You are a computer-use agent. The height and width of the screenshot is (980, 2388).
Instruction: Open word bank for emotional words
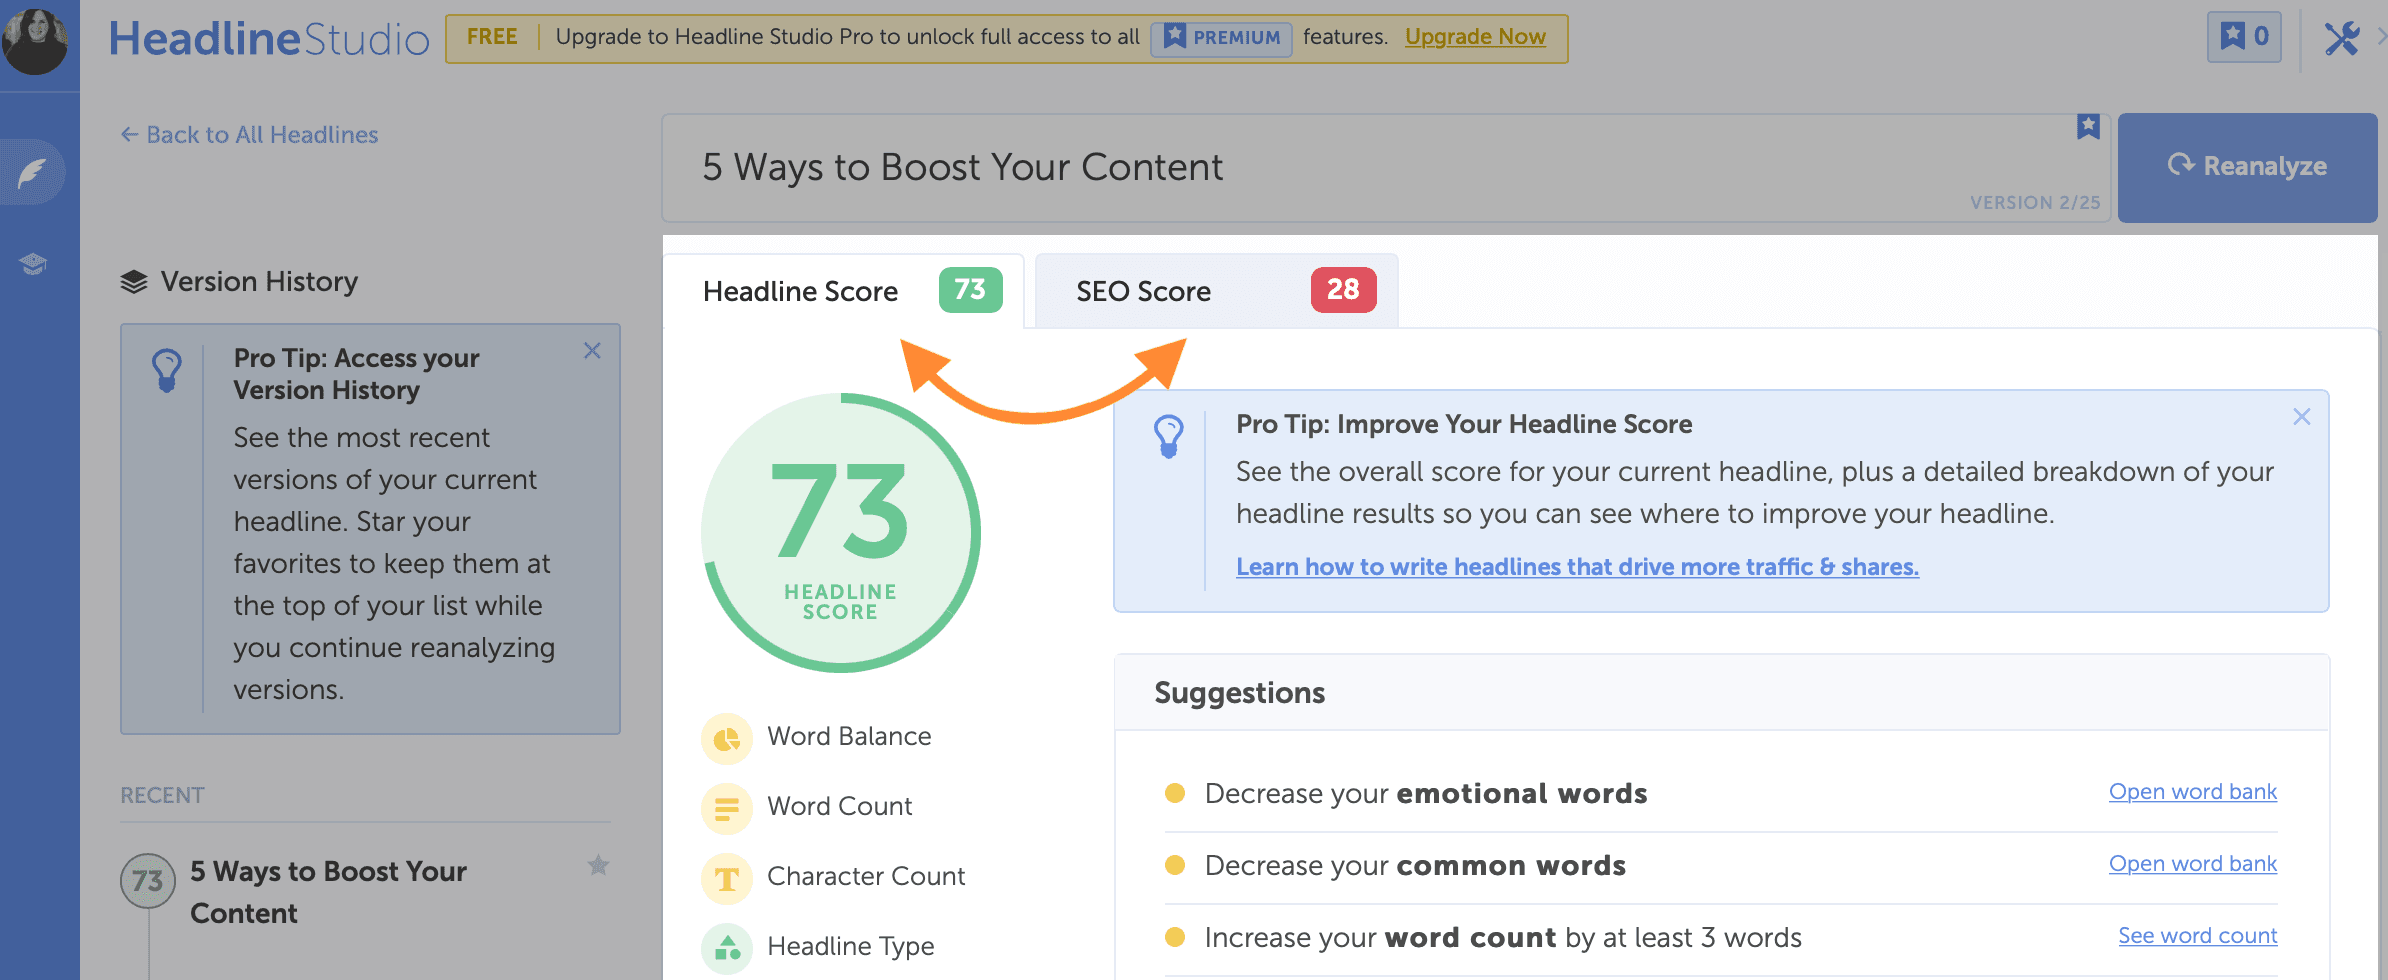click(2193, 792)
